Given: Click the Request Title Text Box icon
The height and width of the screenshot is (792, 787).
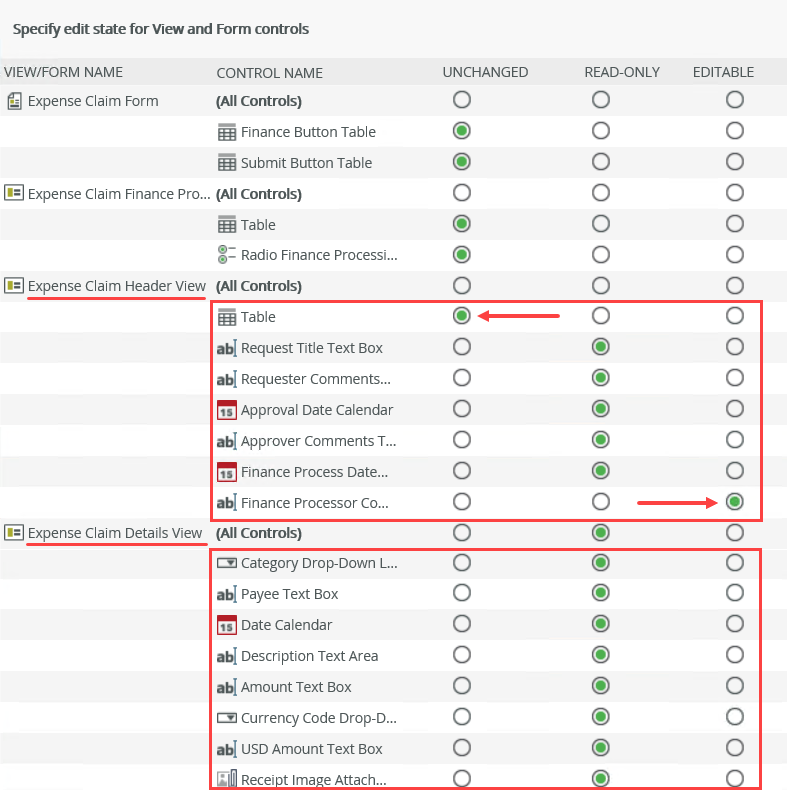Looking at the screenshot, I should tap(227, 348).
